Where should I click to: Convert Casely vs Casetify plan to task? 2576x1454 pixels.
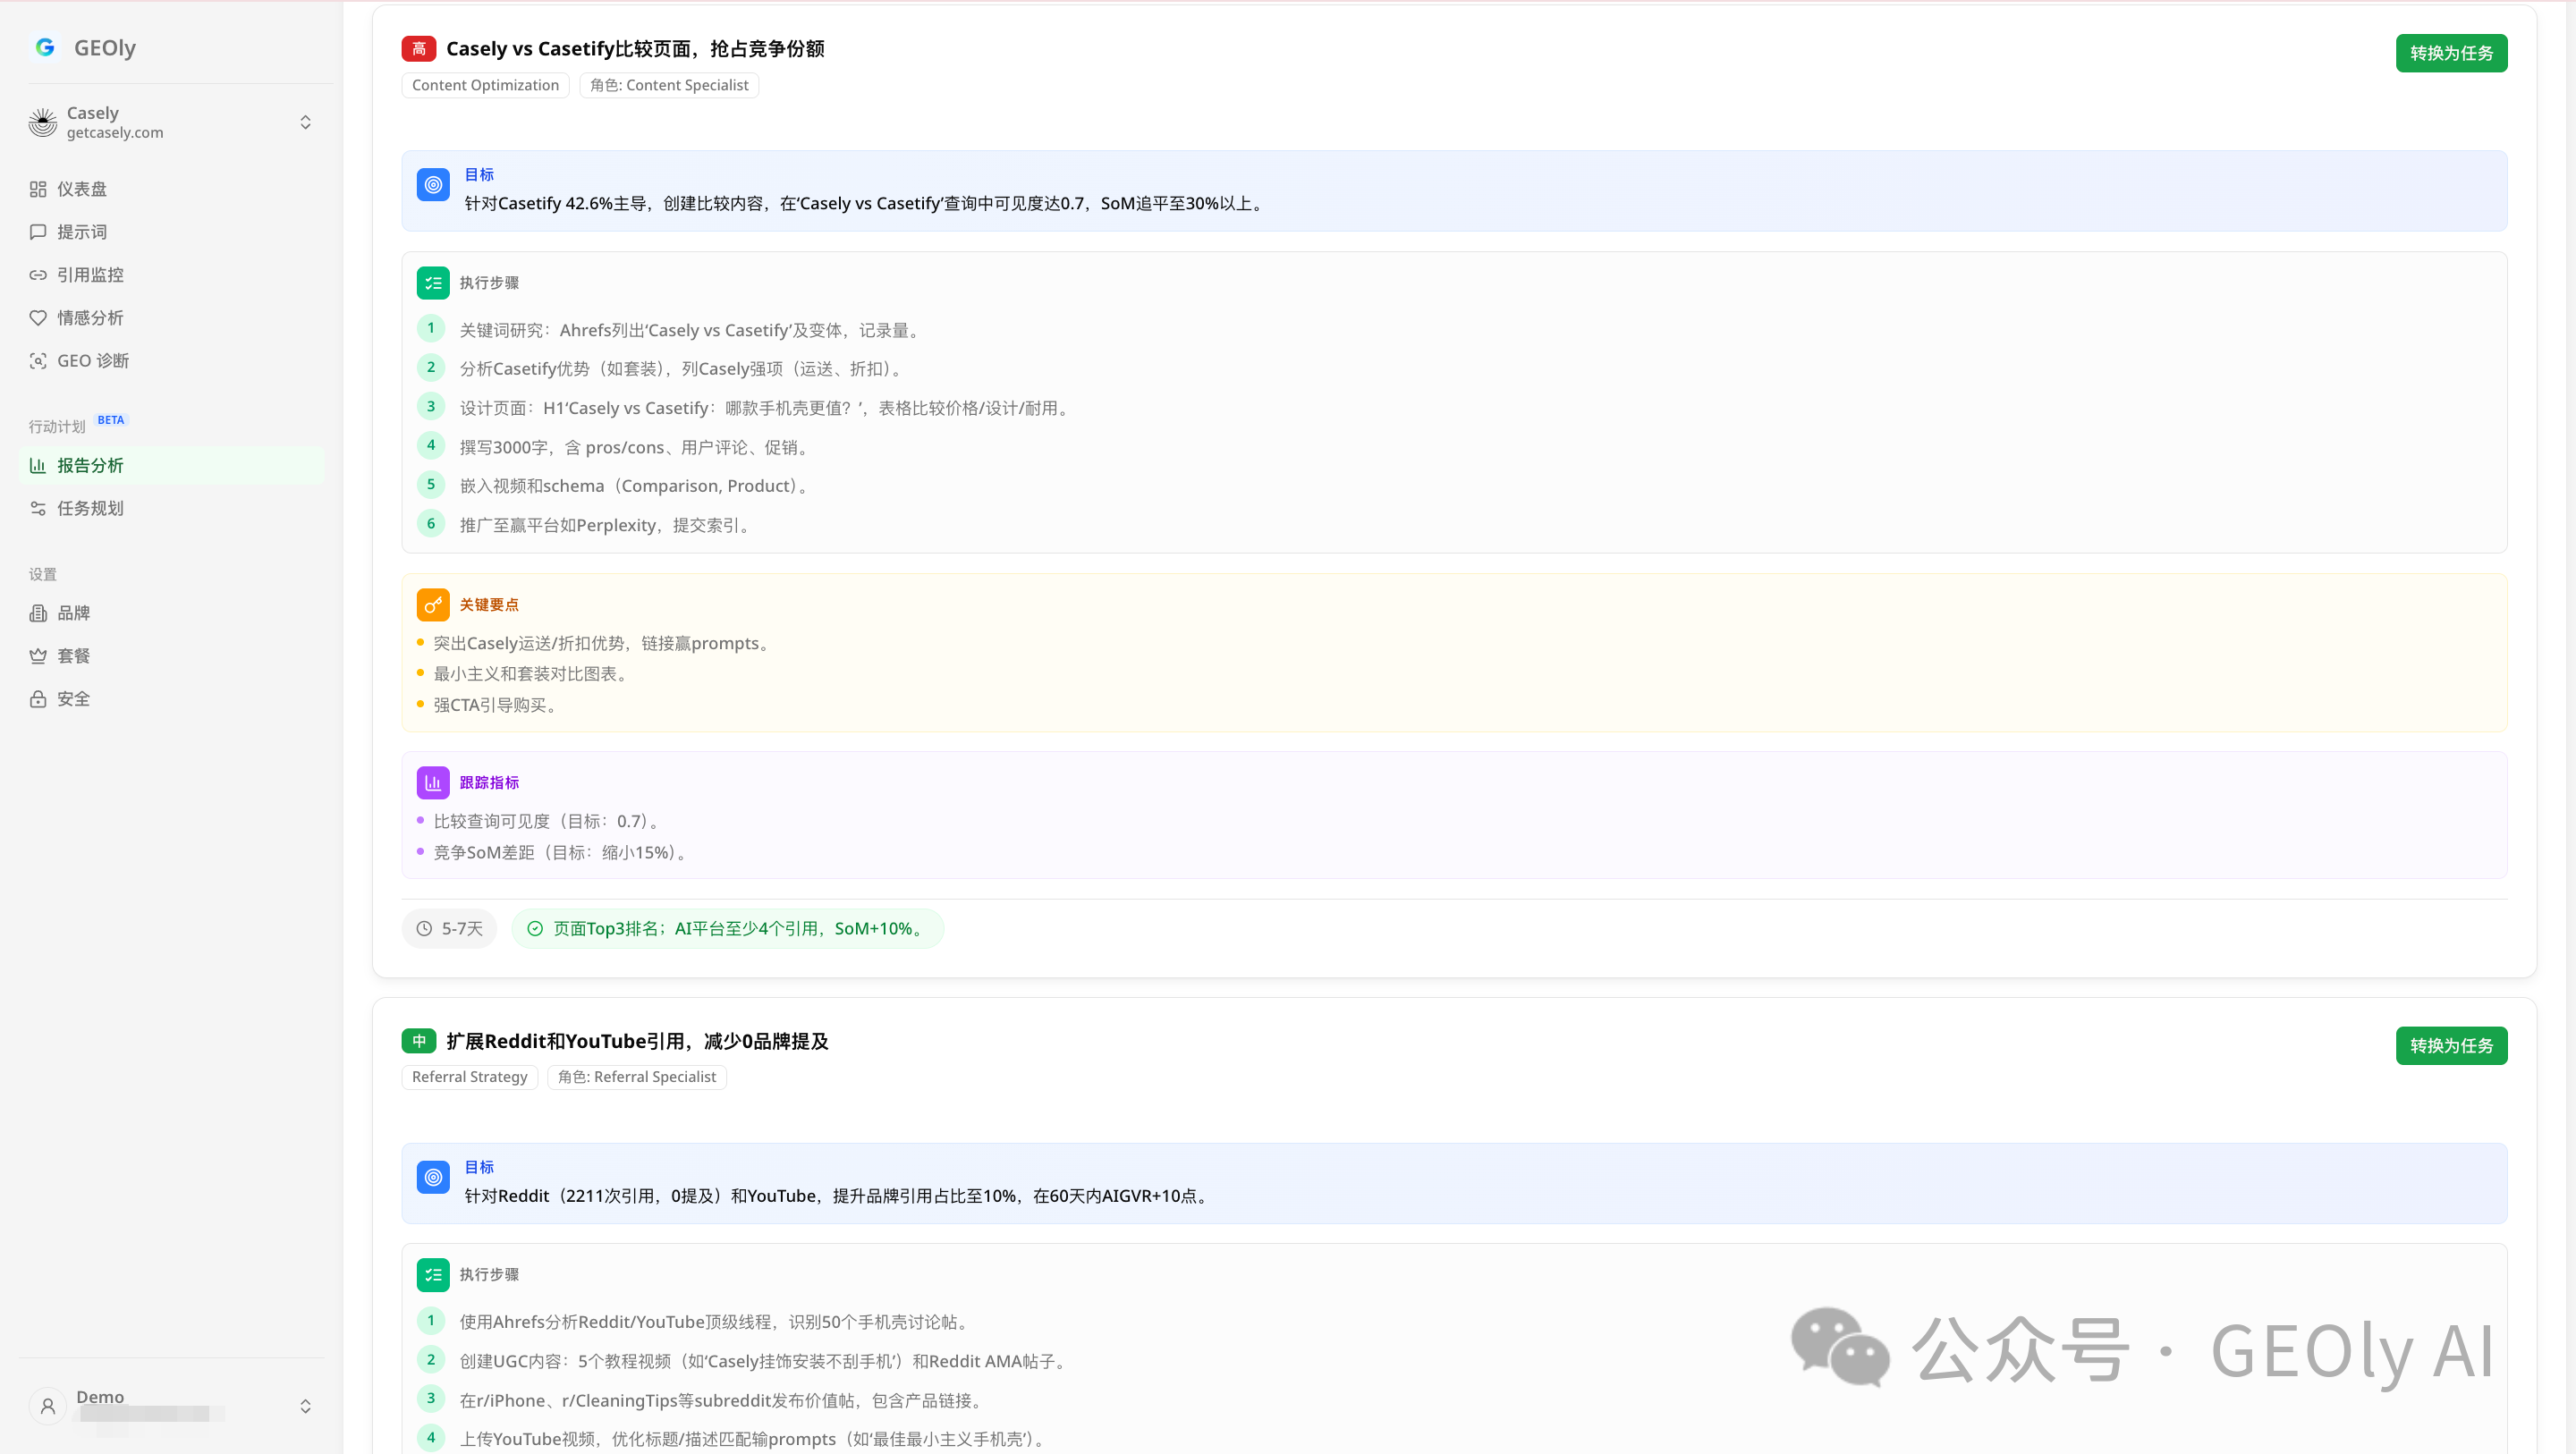[x=2451, y=53]
